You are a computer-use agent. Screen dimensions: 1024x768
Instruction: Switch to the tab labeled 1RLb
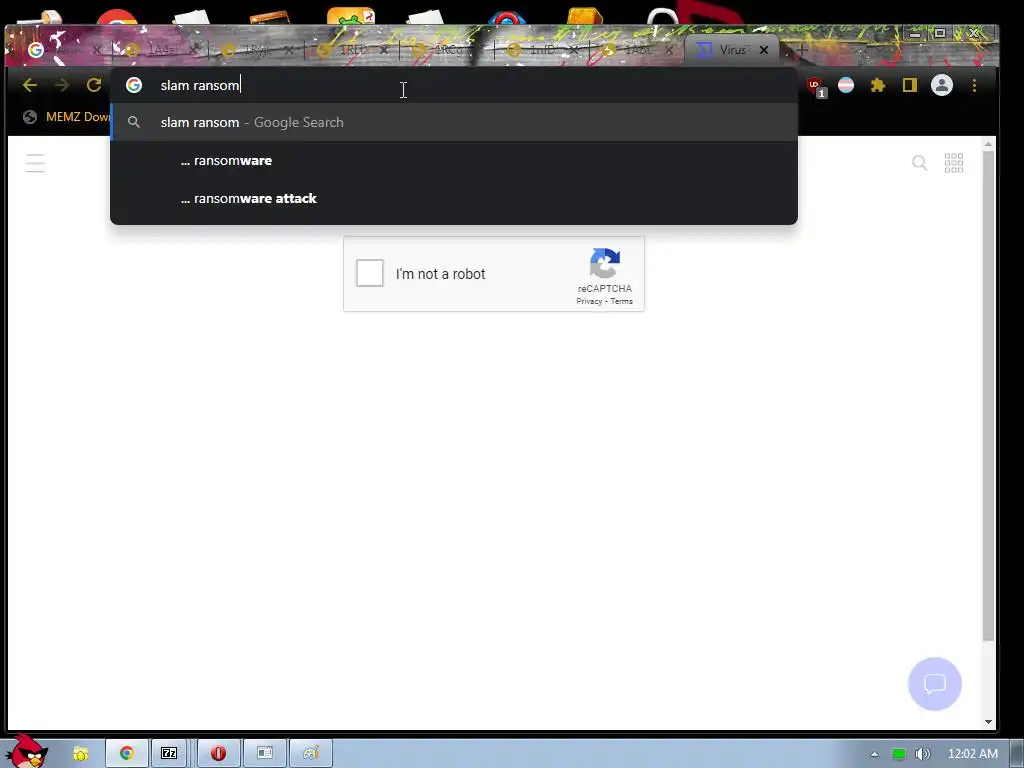click(353, 50)
